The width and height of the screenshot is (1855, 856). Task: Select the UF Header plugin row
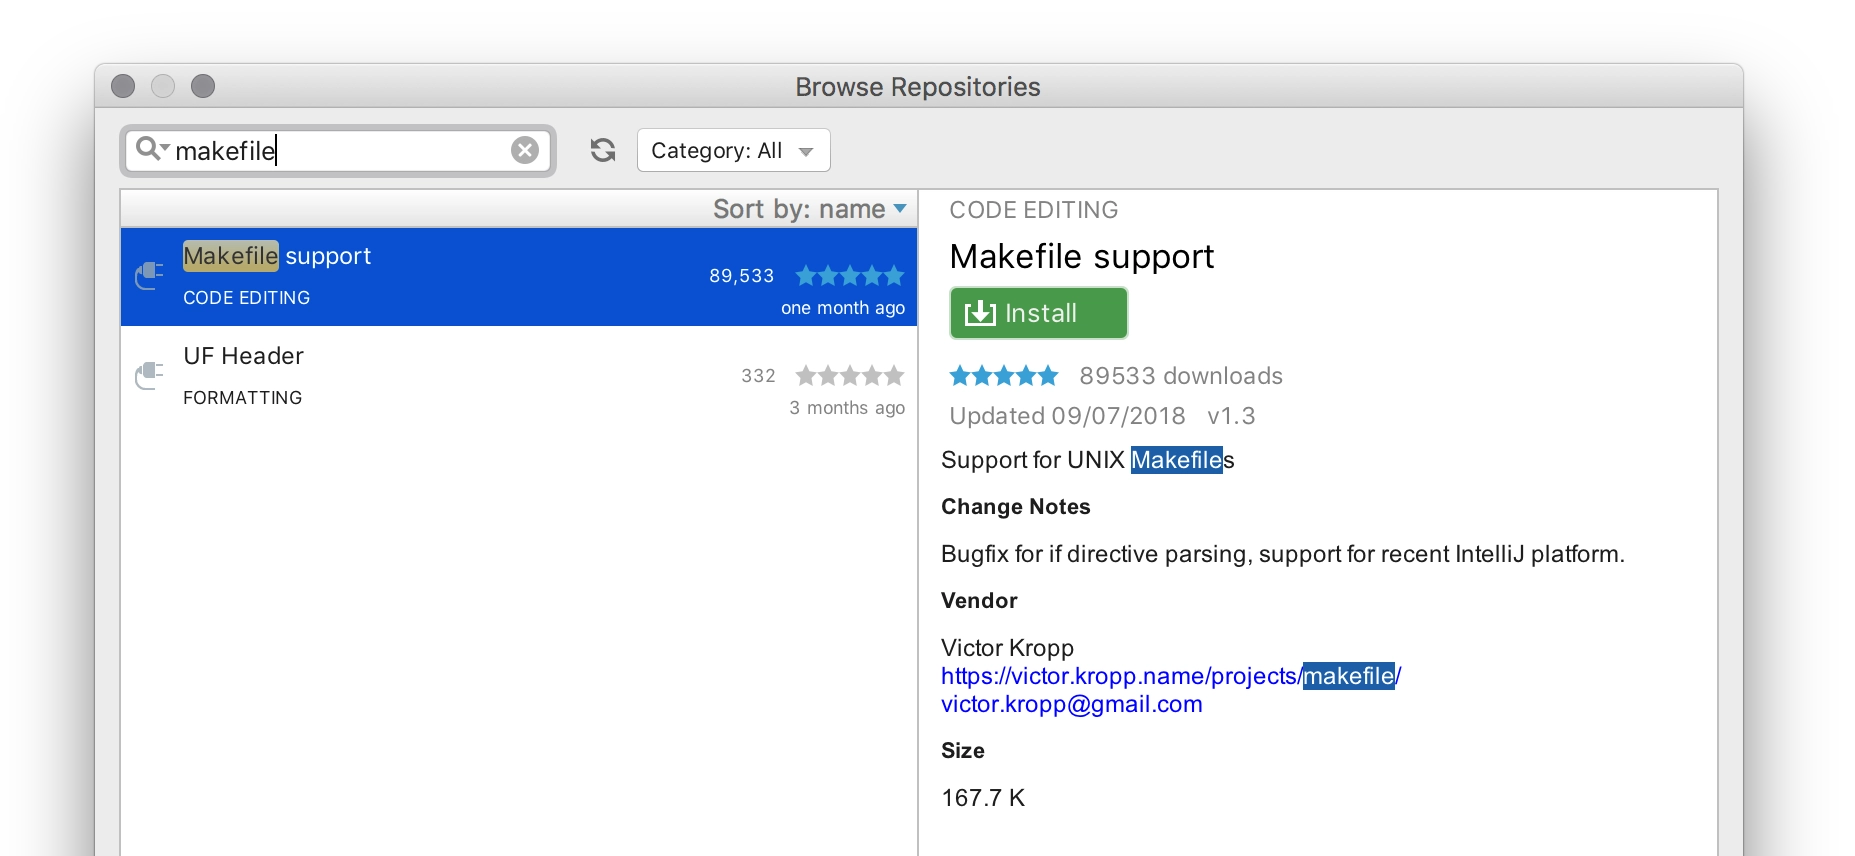point(519,377)
